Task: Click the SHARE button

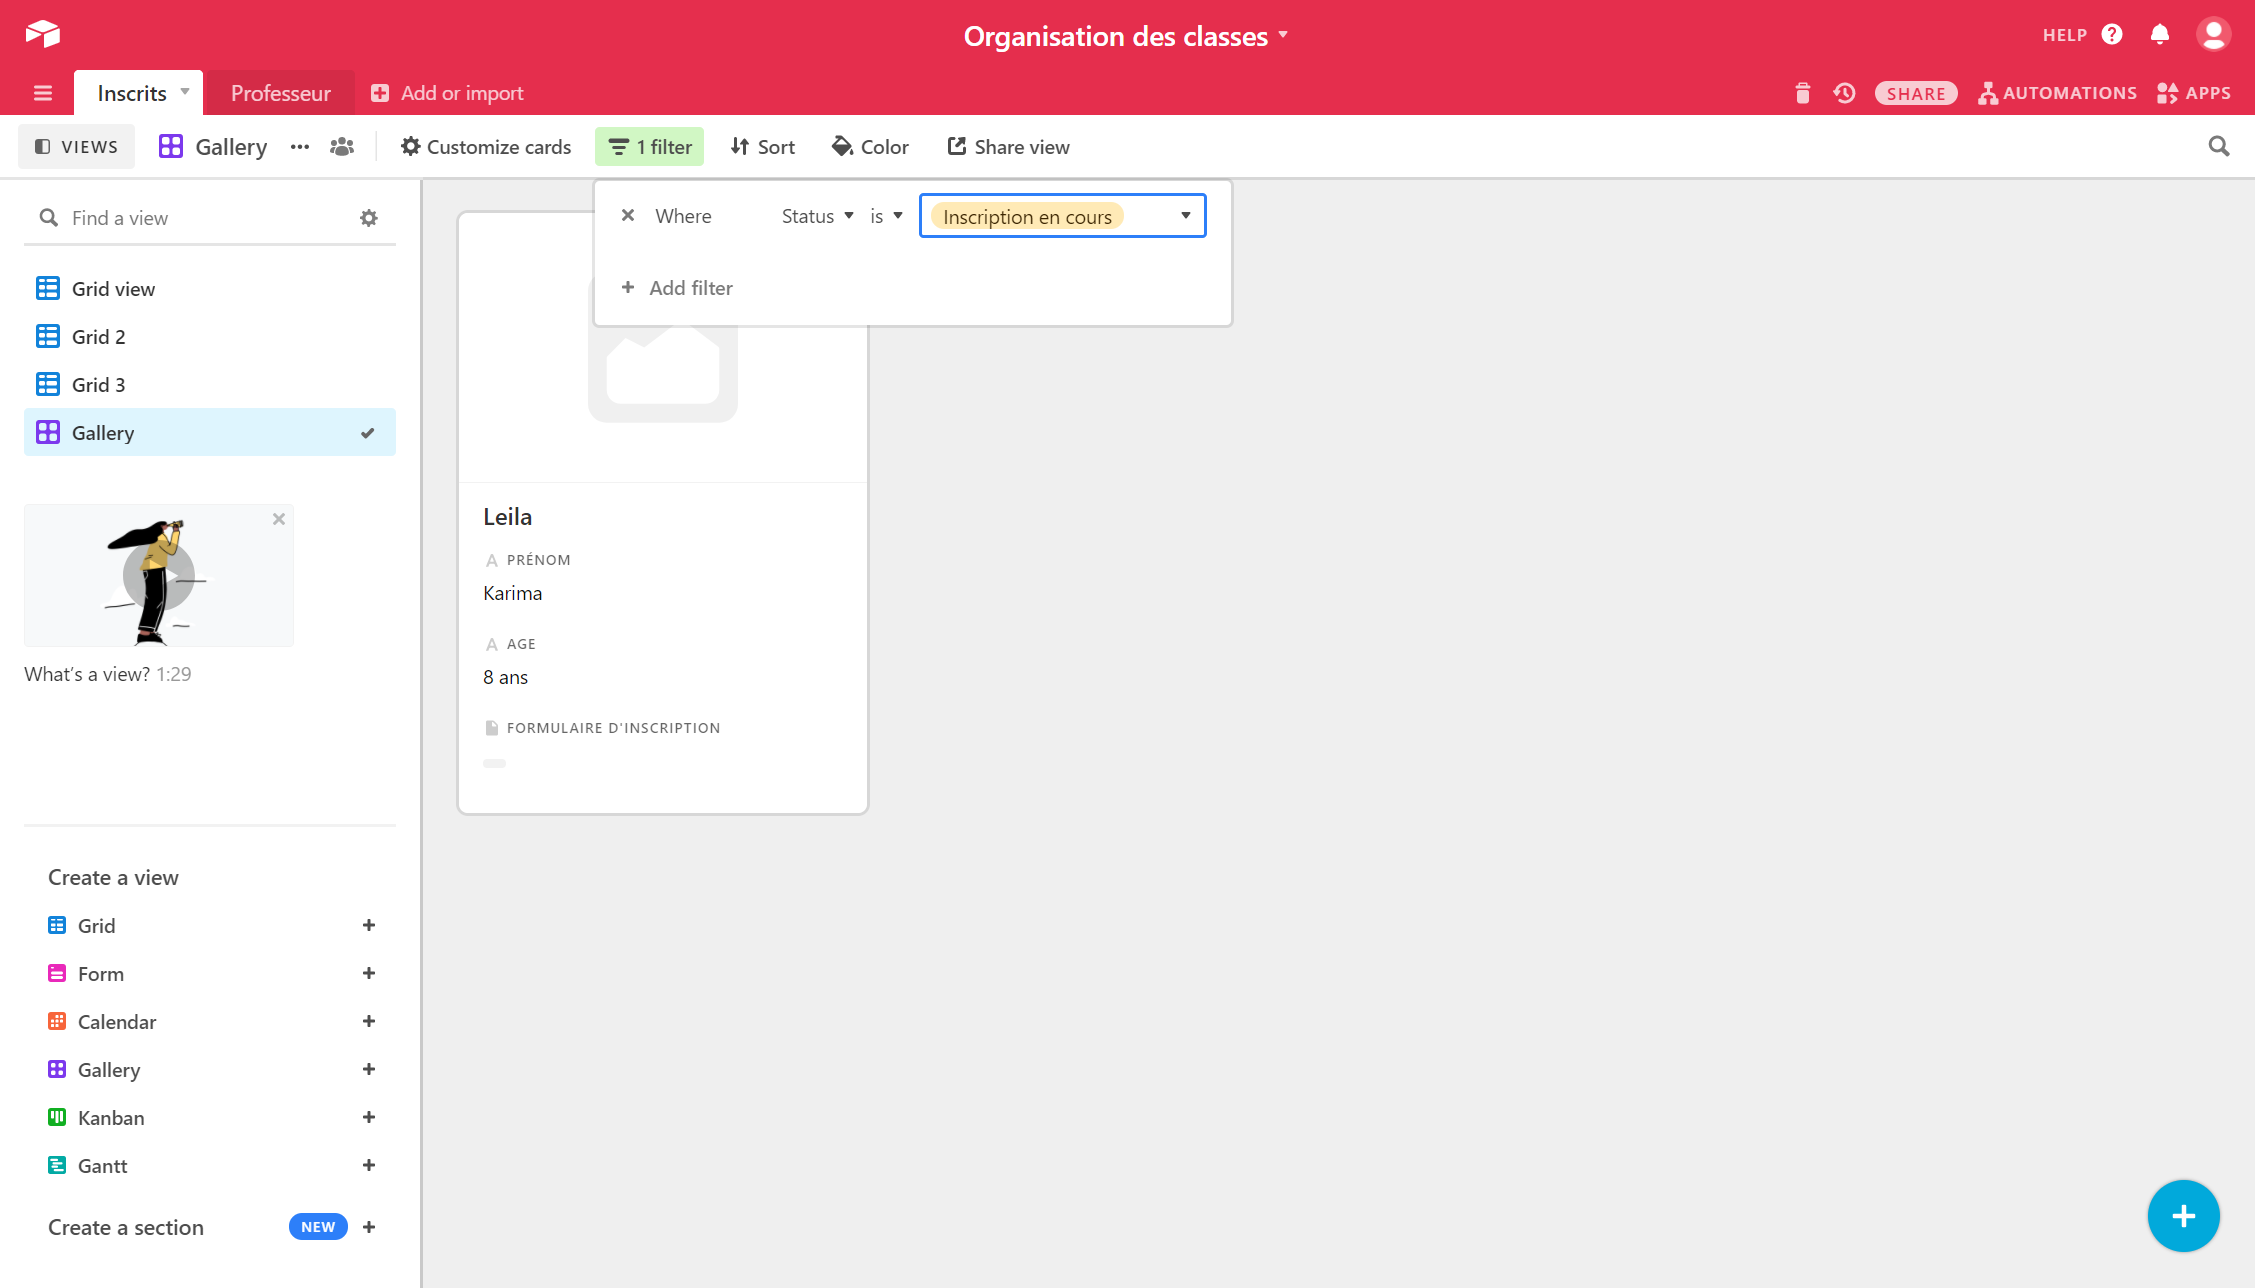Action: 1915,93
